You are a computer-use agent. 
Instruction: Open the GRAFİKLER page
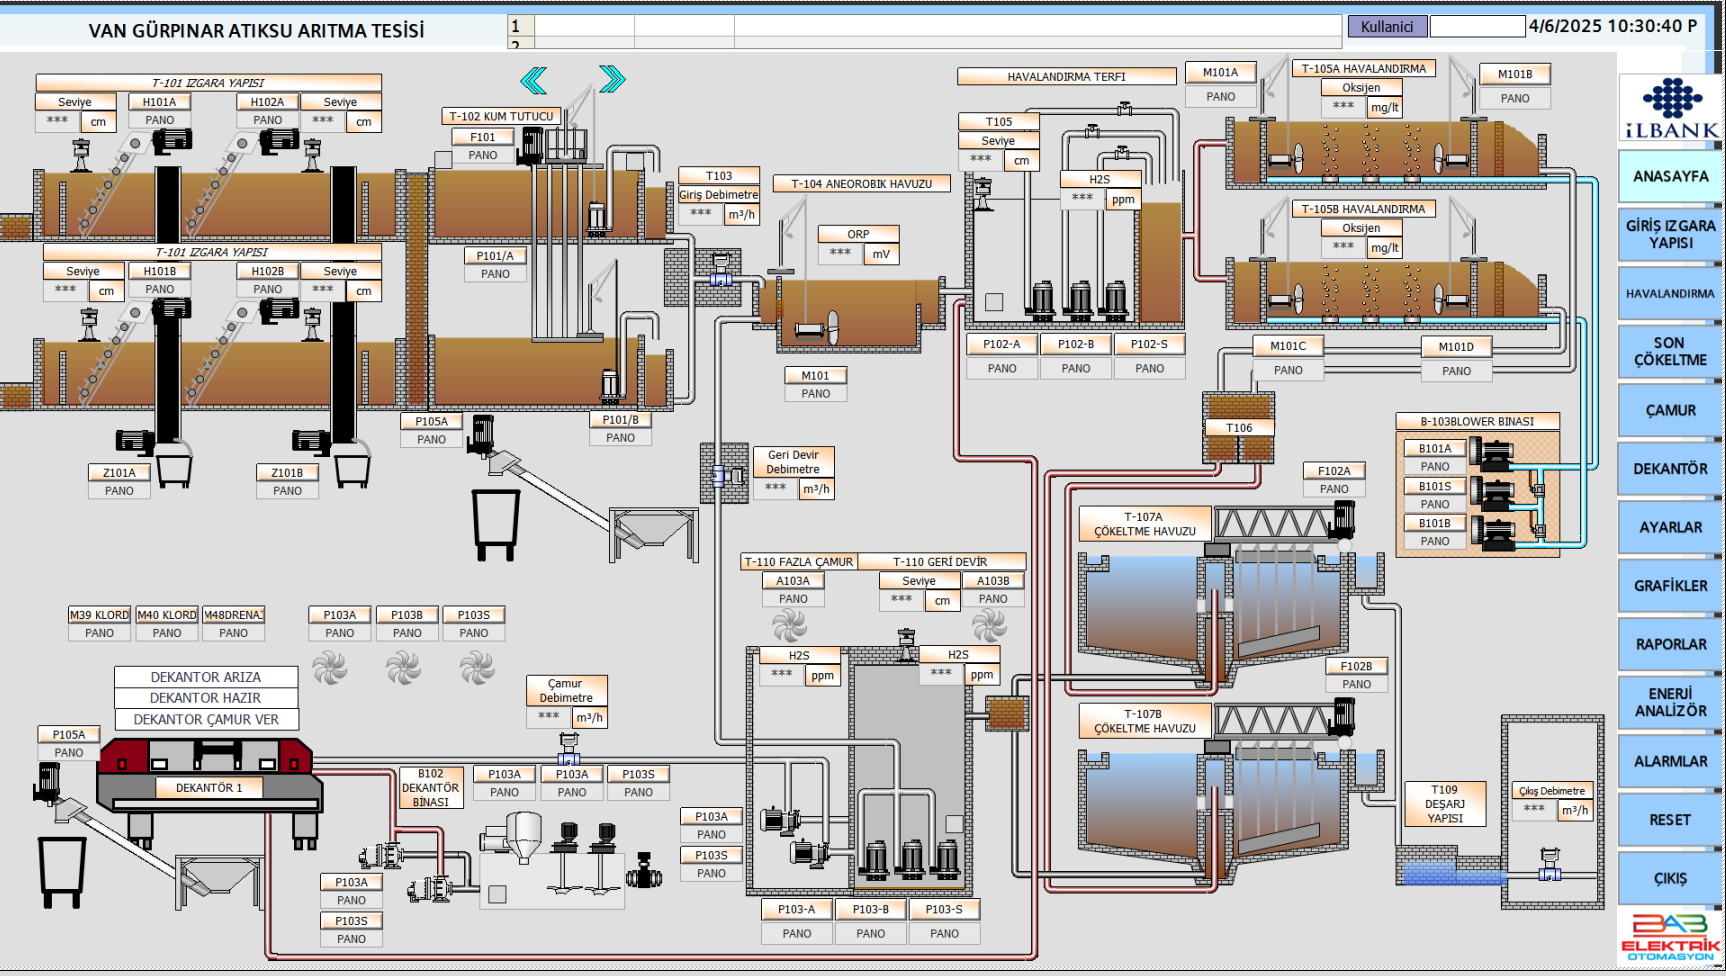coord(1669,586)
